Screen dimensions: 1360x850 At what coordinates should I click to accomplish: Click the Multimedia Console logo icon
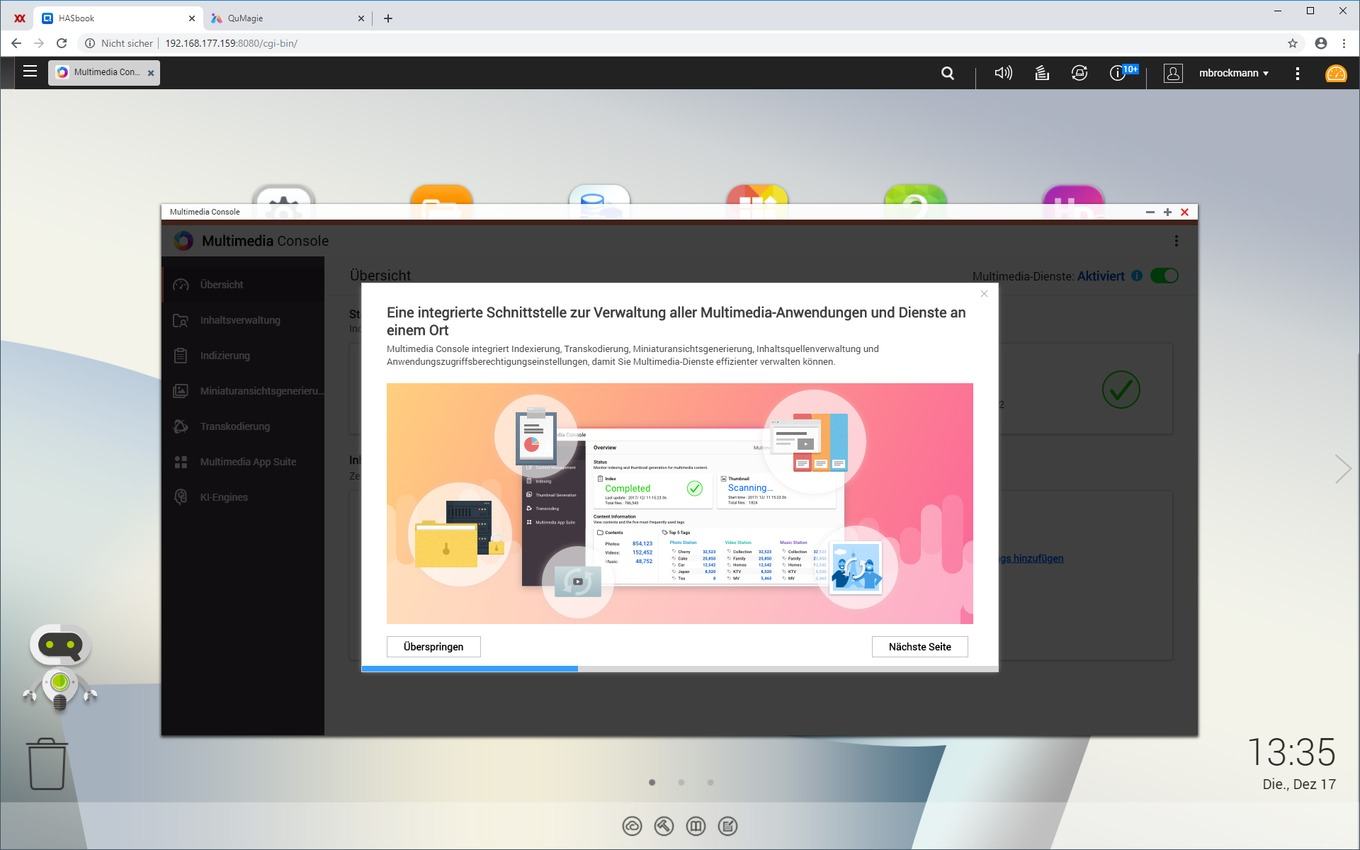[183, 241]
